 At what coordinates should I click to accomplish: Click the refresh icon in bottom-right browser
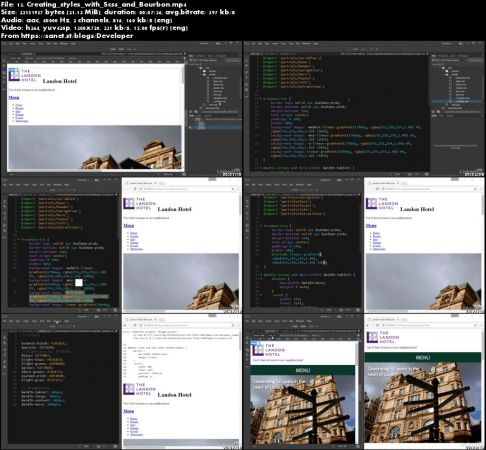click(x=378, y=325)
